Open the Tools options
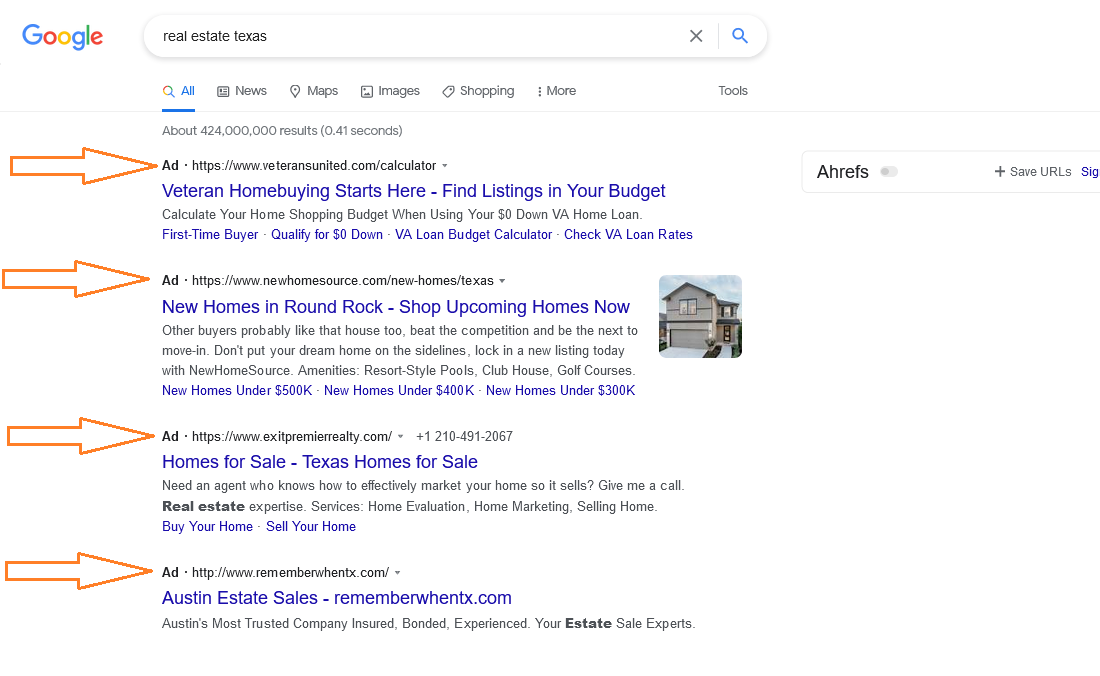This screenshot has height=676, width=1100. pos(732,91)
